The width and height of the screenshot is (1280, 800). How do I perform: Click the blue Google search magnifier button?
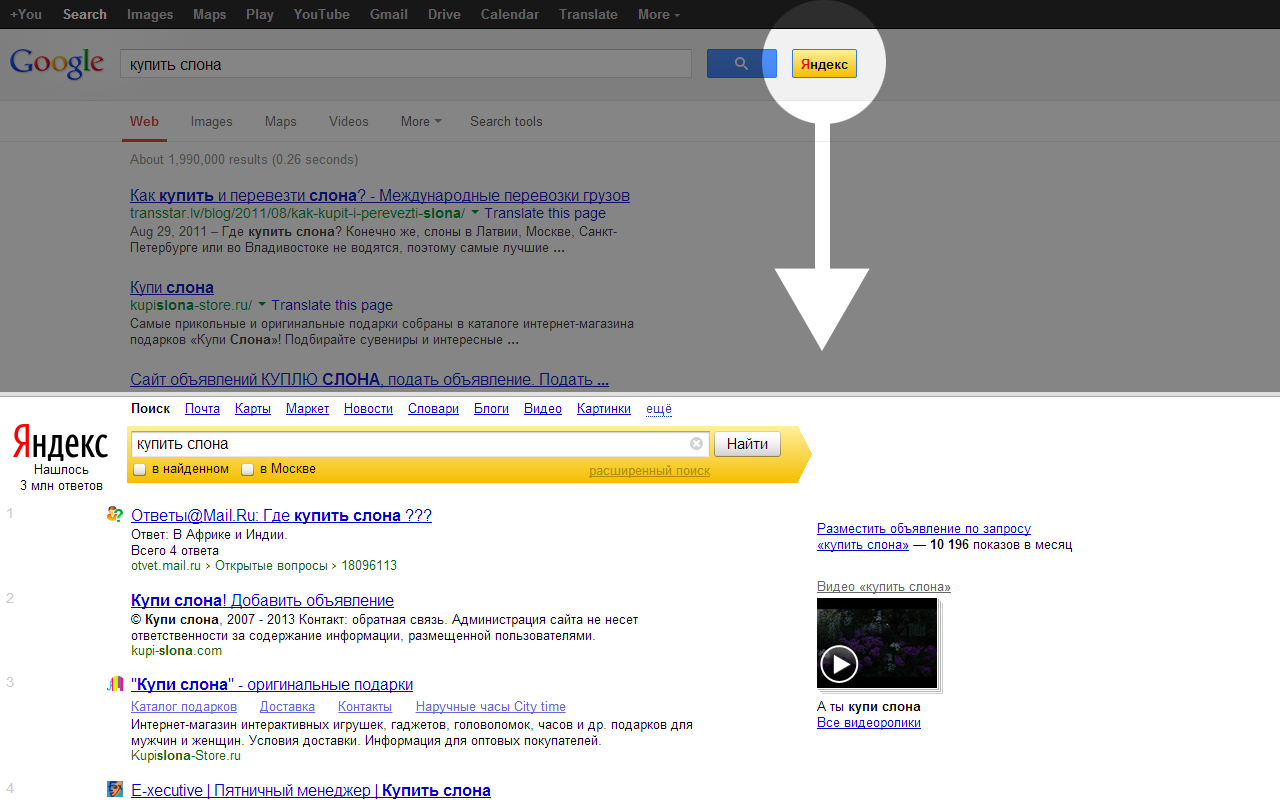coord(741,63)
